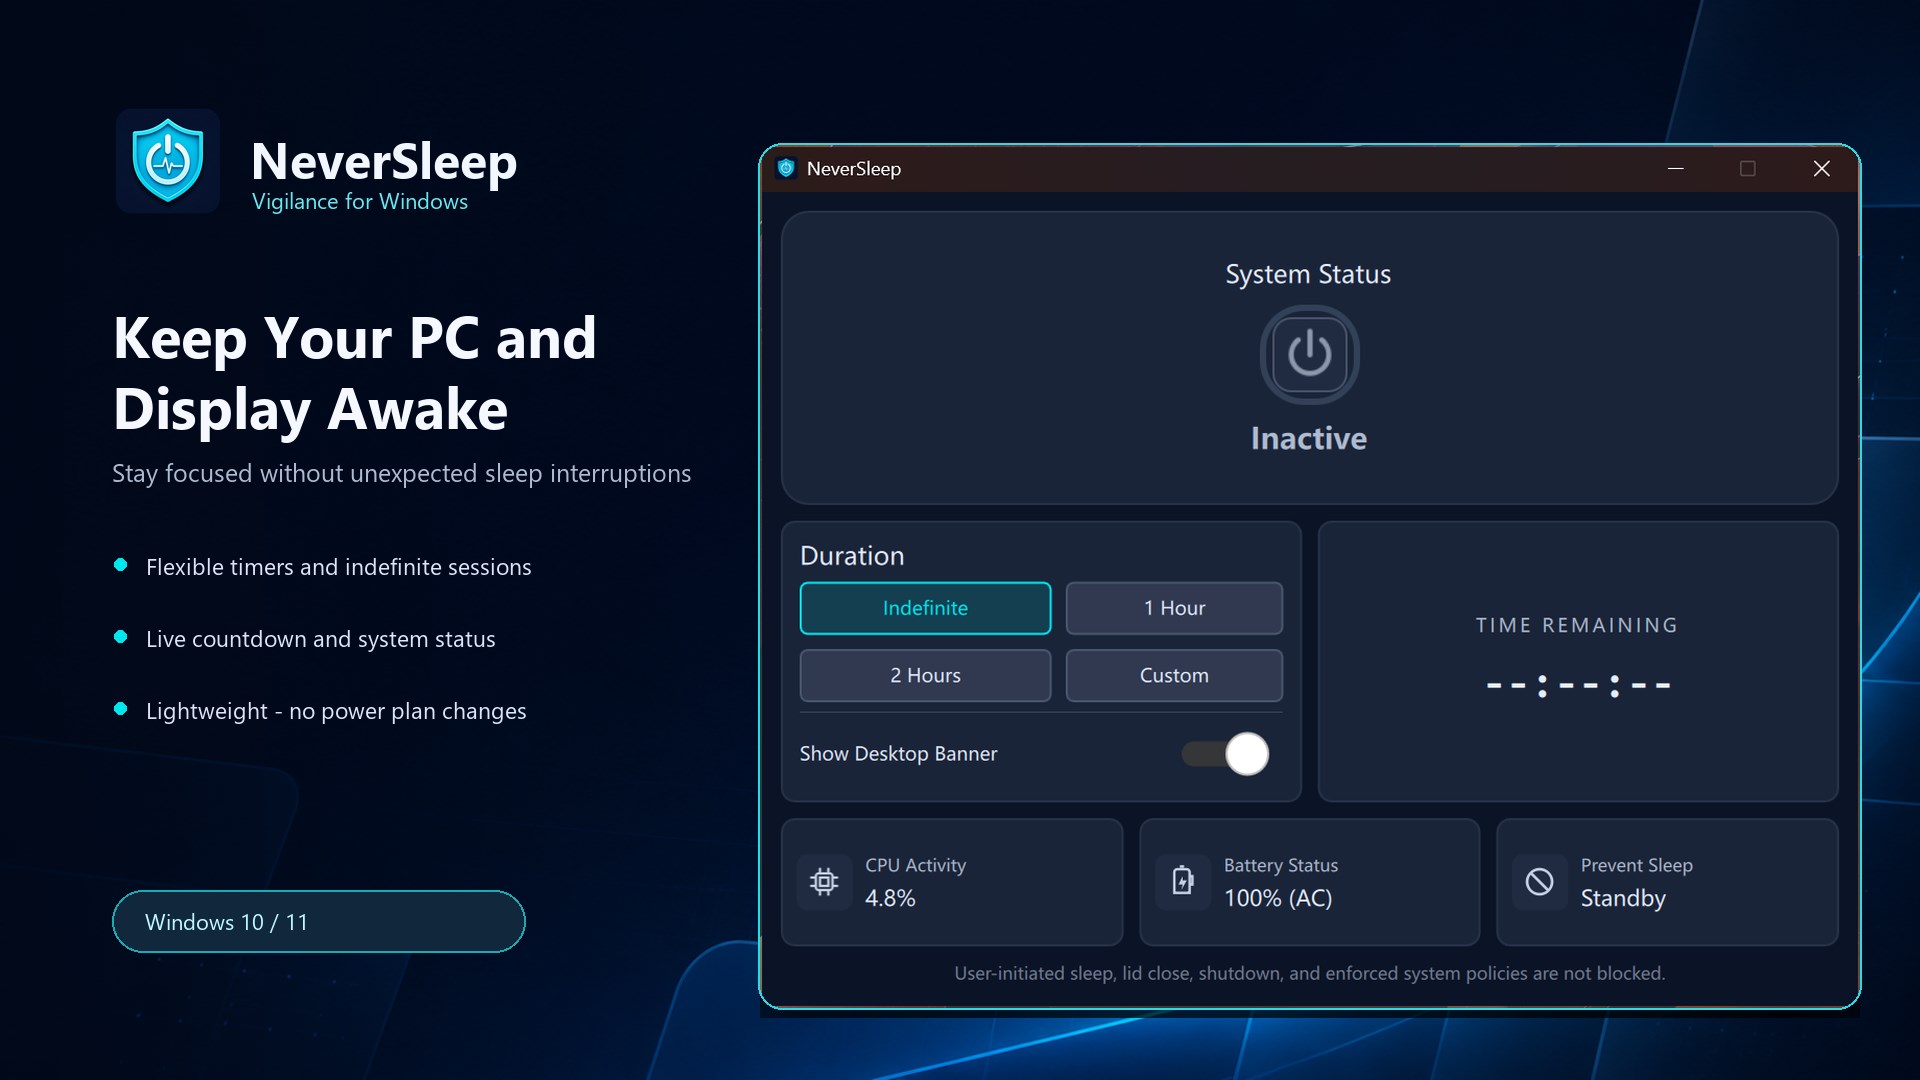Click 'Live countdown and system status' bullet
The width and height of the screenshot is (1920, 1080).
click(x=320, y=639)
